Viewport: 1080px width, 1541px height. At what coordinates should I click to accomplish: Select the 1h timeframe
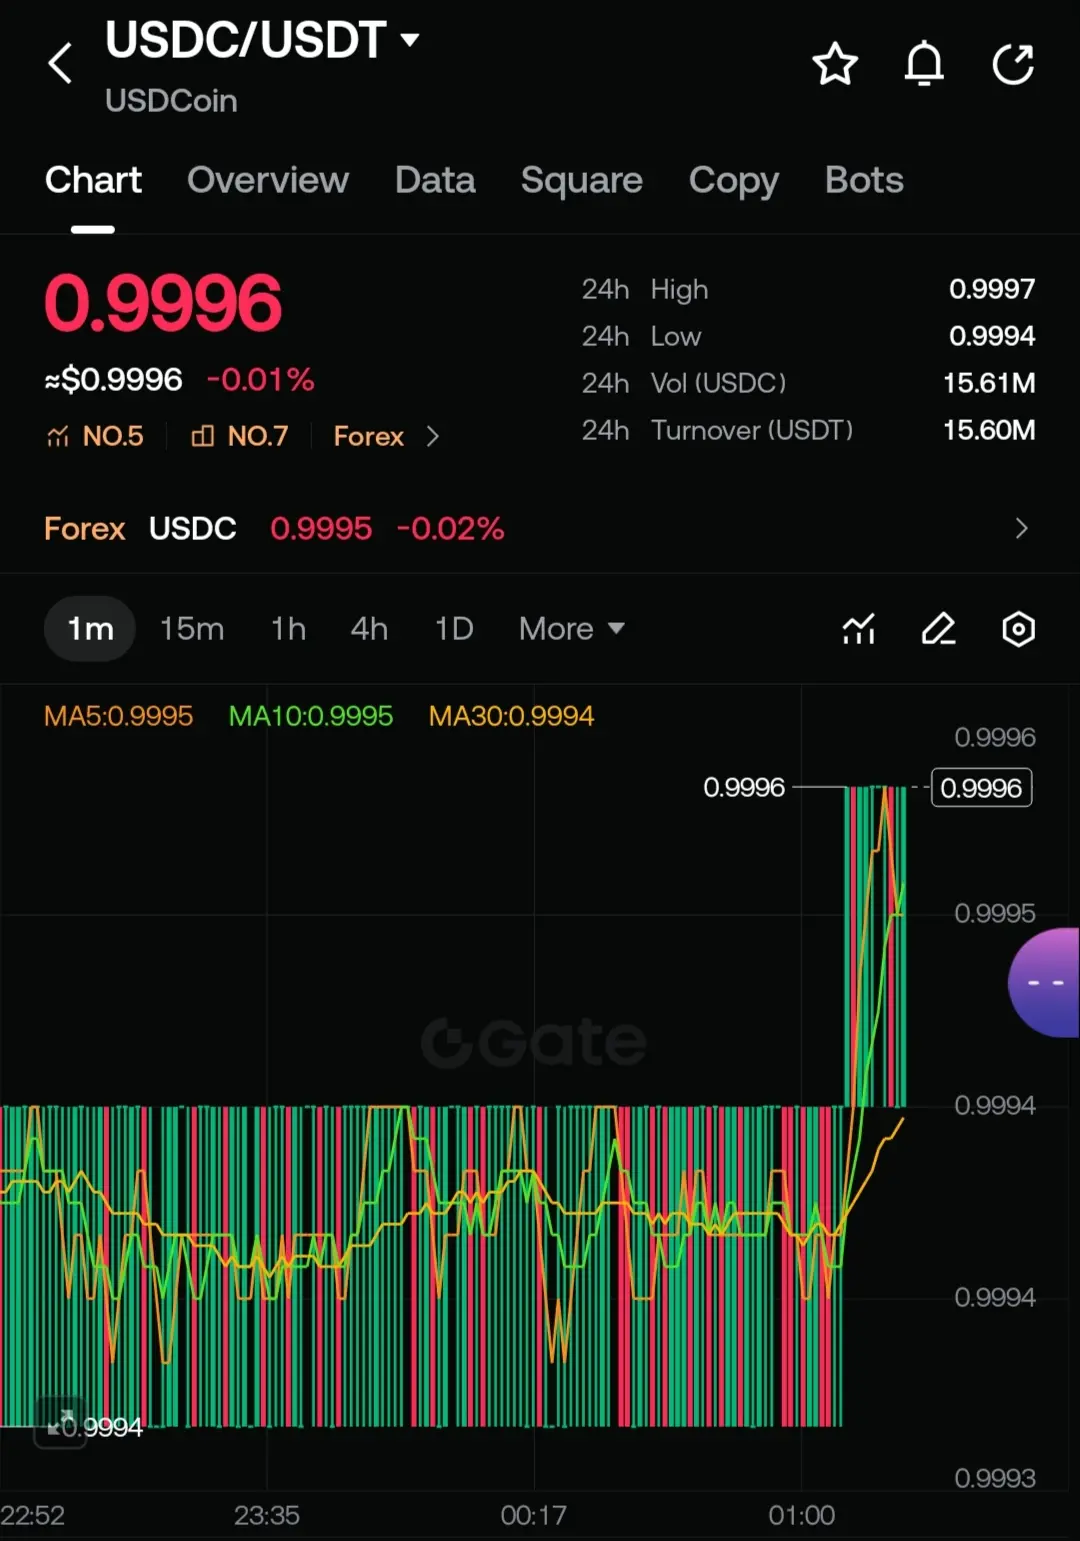point(288,629)
